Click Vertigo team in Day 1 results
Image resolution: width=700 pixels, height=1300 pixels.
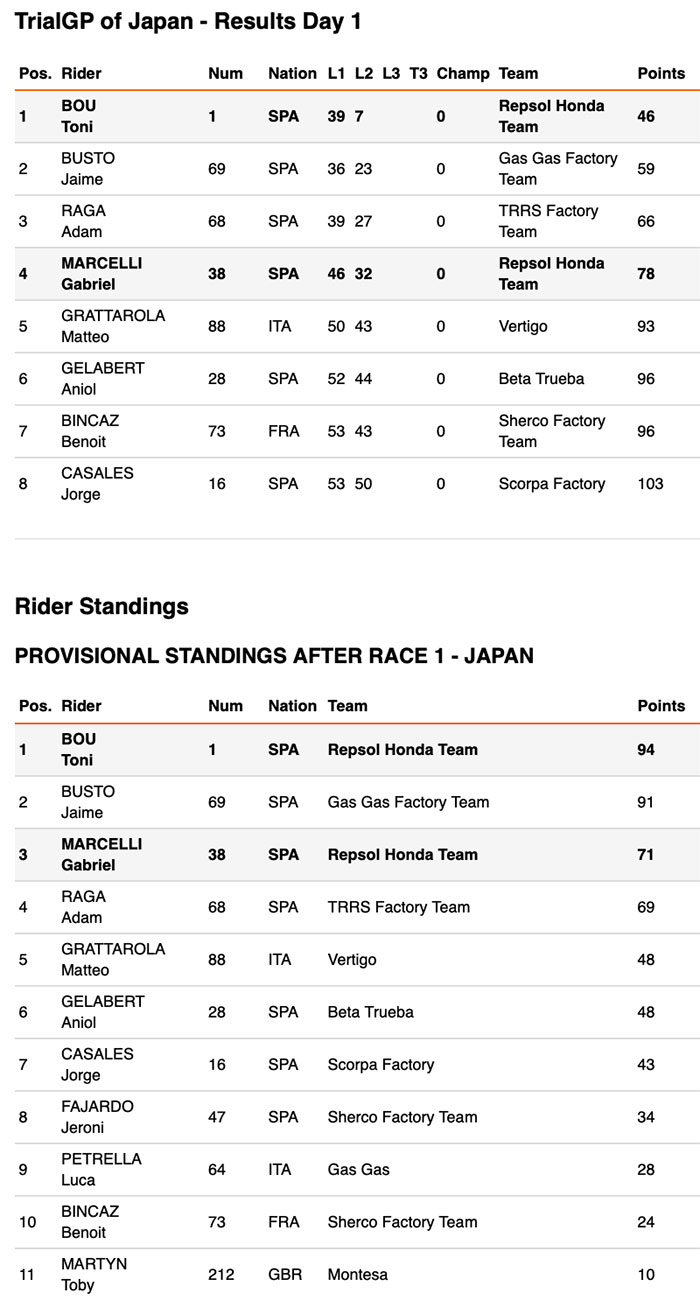tap(523, 326)
